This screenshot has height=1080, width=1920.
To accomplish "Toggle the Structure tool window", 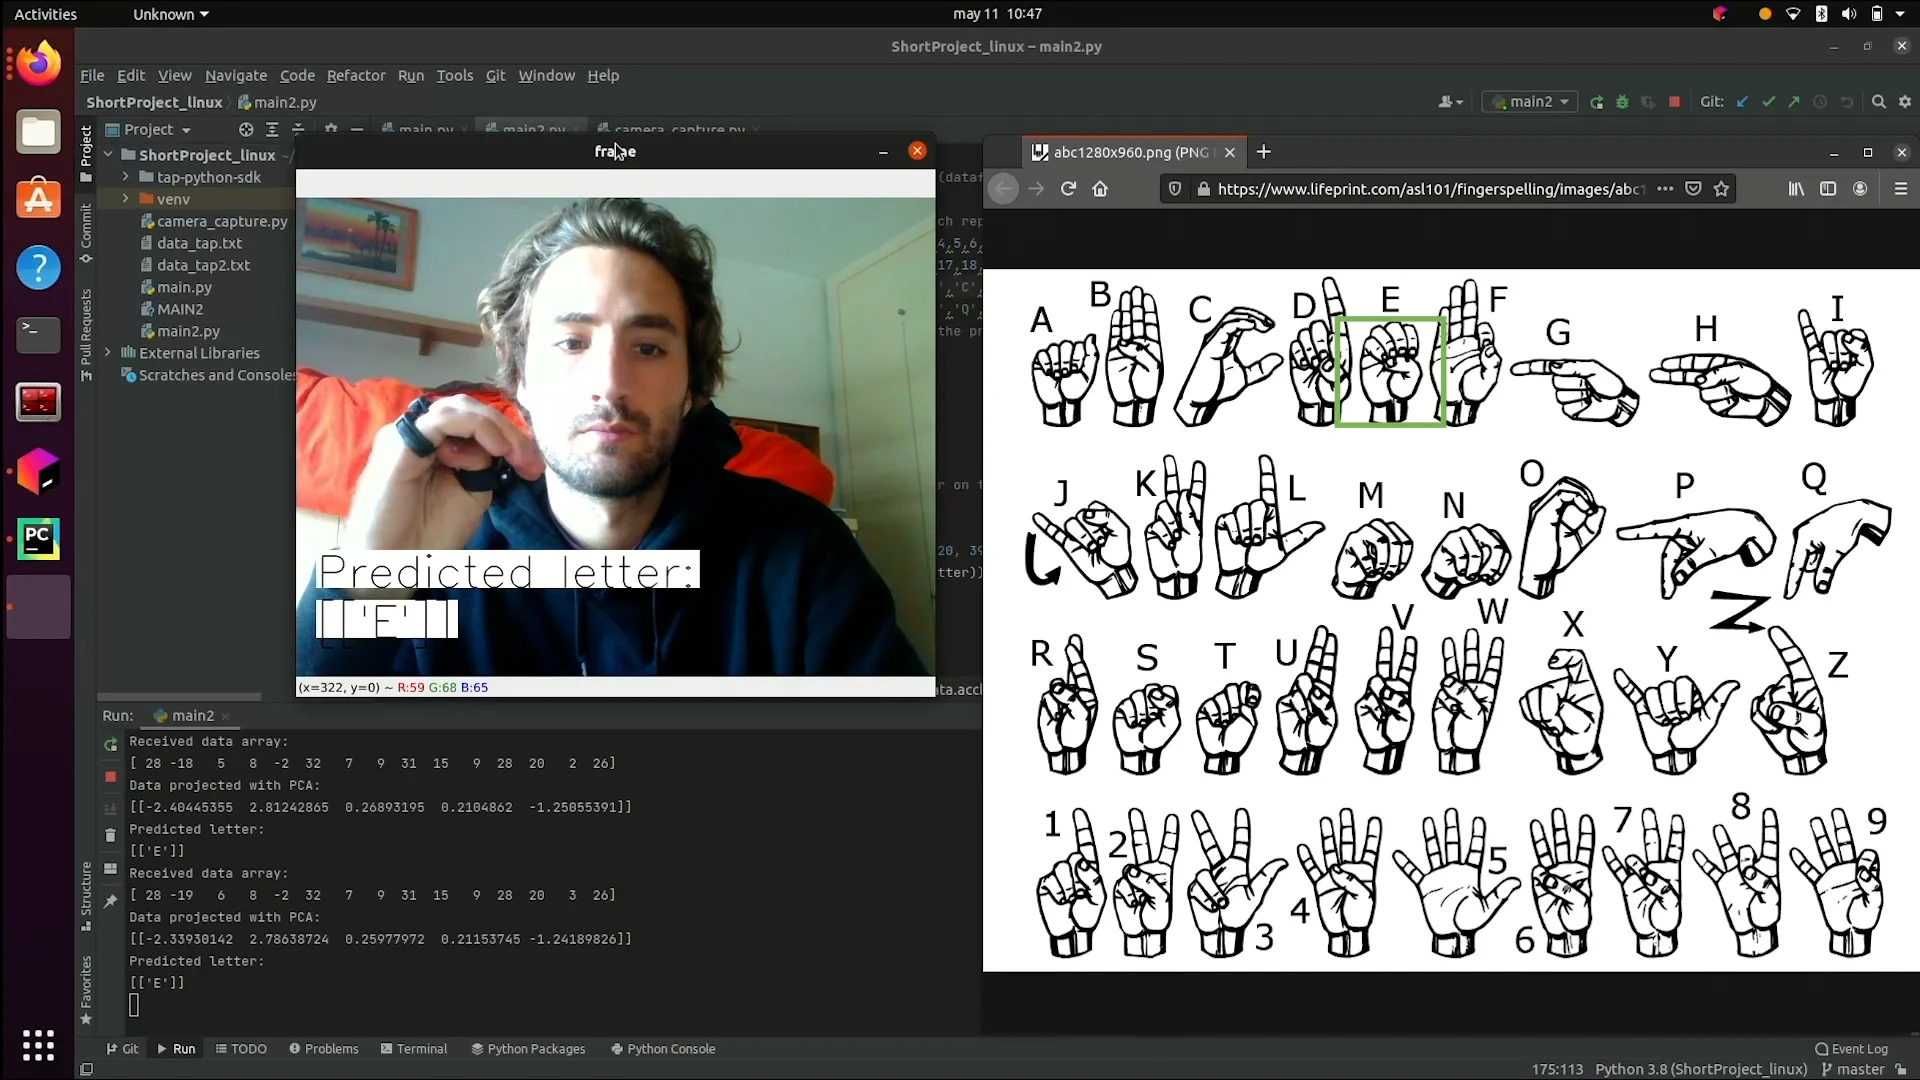I will [86, 896].
